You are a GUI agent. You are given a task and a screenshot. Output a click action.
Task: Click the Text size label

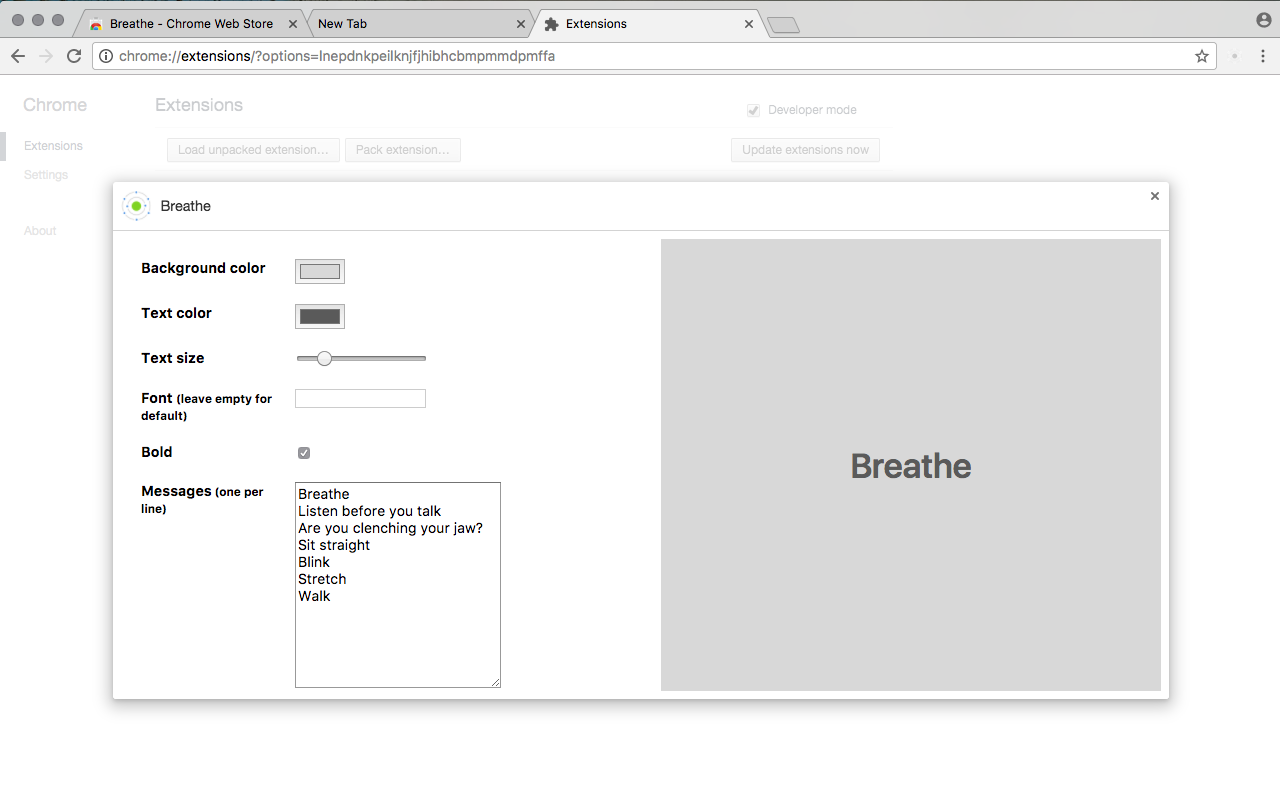pos(173,358)
